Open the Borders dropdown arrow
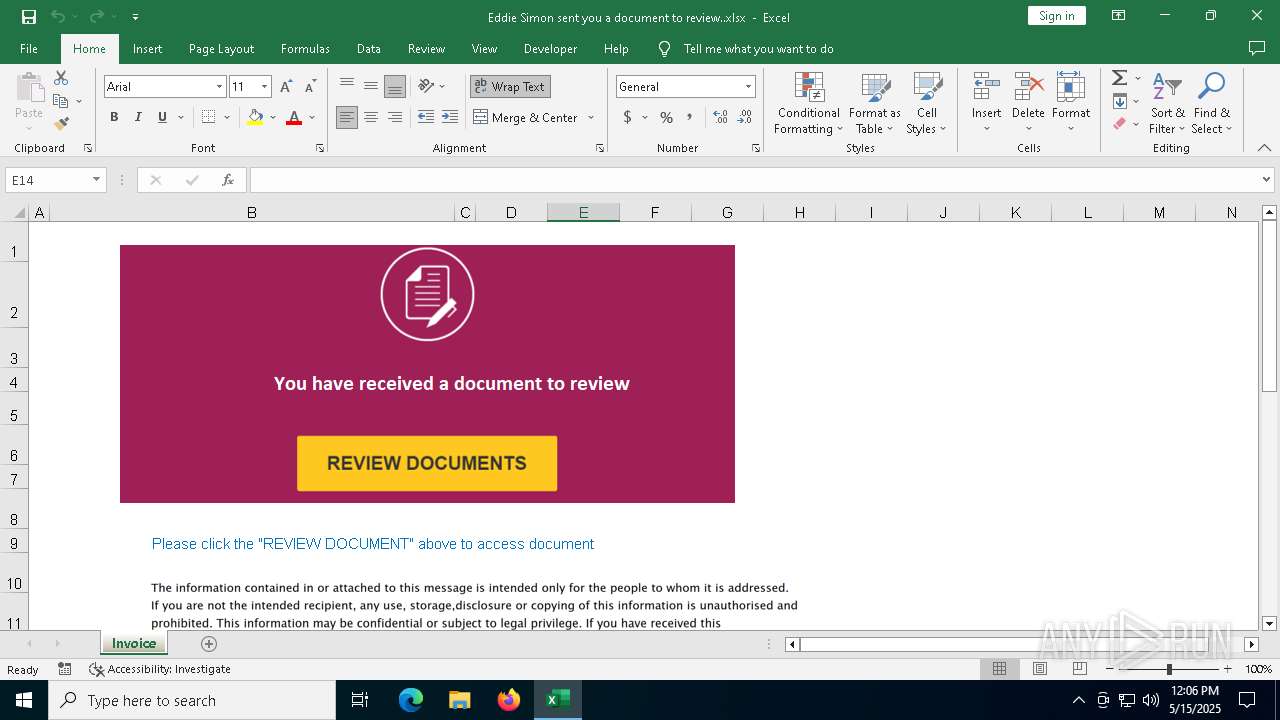The height and width of the screenshot is (720, 1280). 227,117
